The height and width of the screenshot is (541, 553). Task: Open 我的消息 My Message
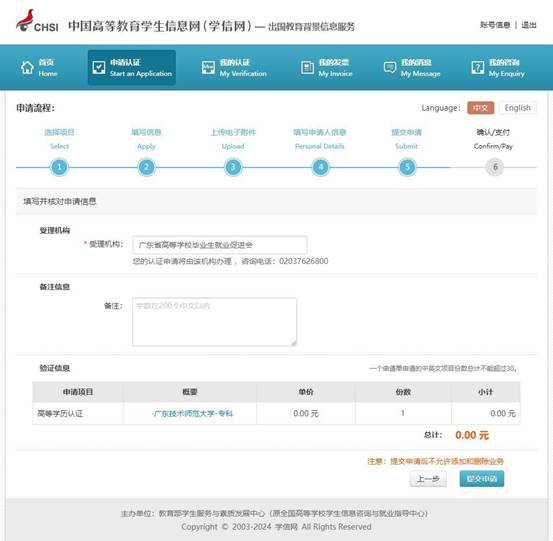(x=412, y=68)
